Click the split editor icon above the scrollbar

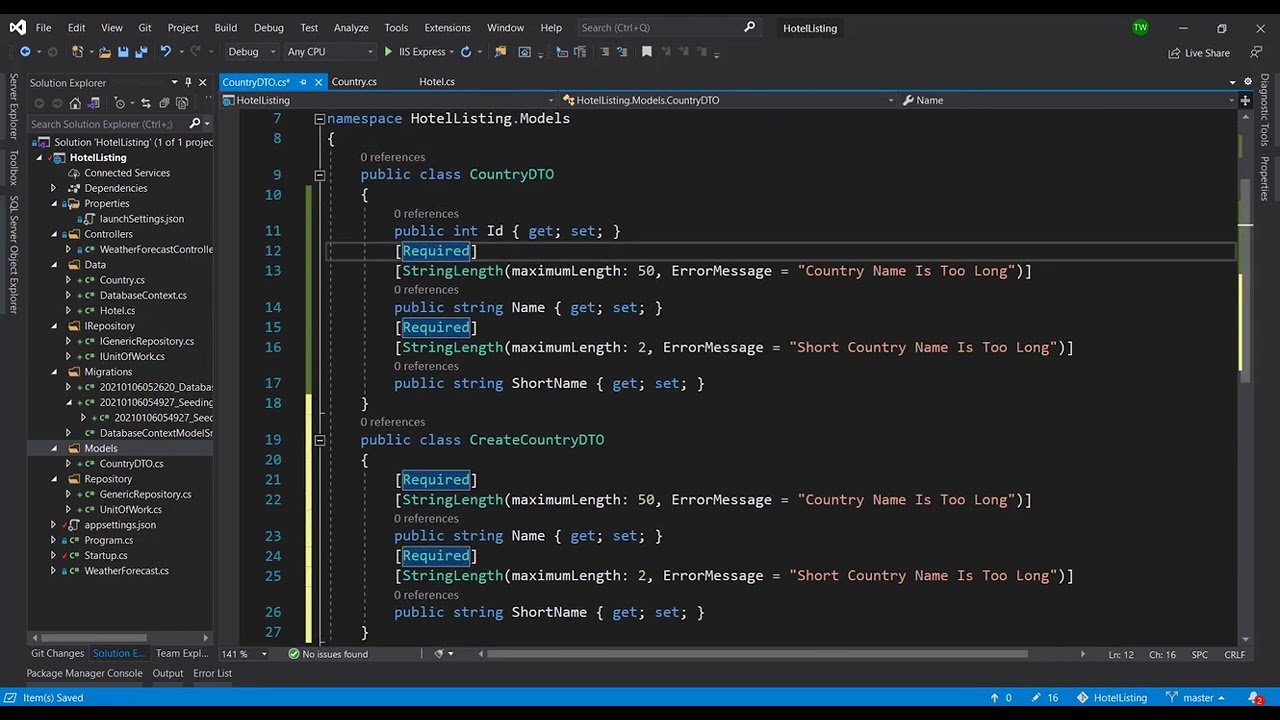[1245, 100]
